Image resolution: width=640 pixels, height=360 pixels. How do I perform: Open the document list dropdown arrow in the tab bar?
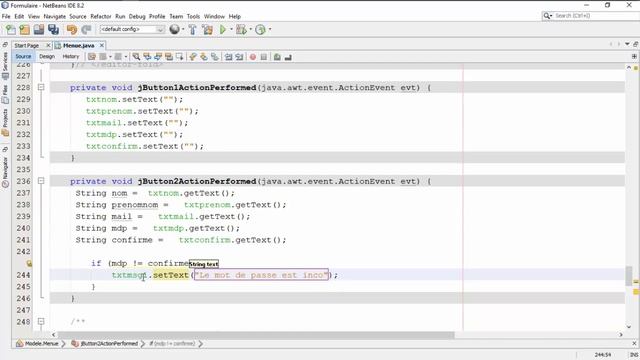(627, 44)
